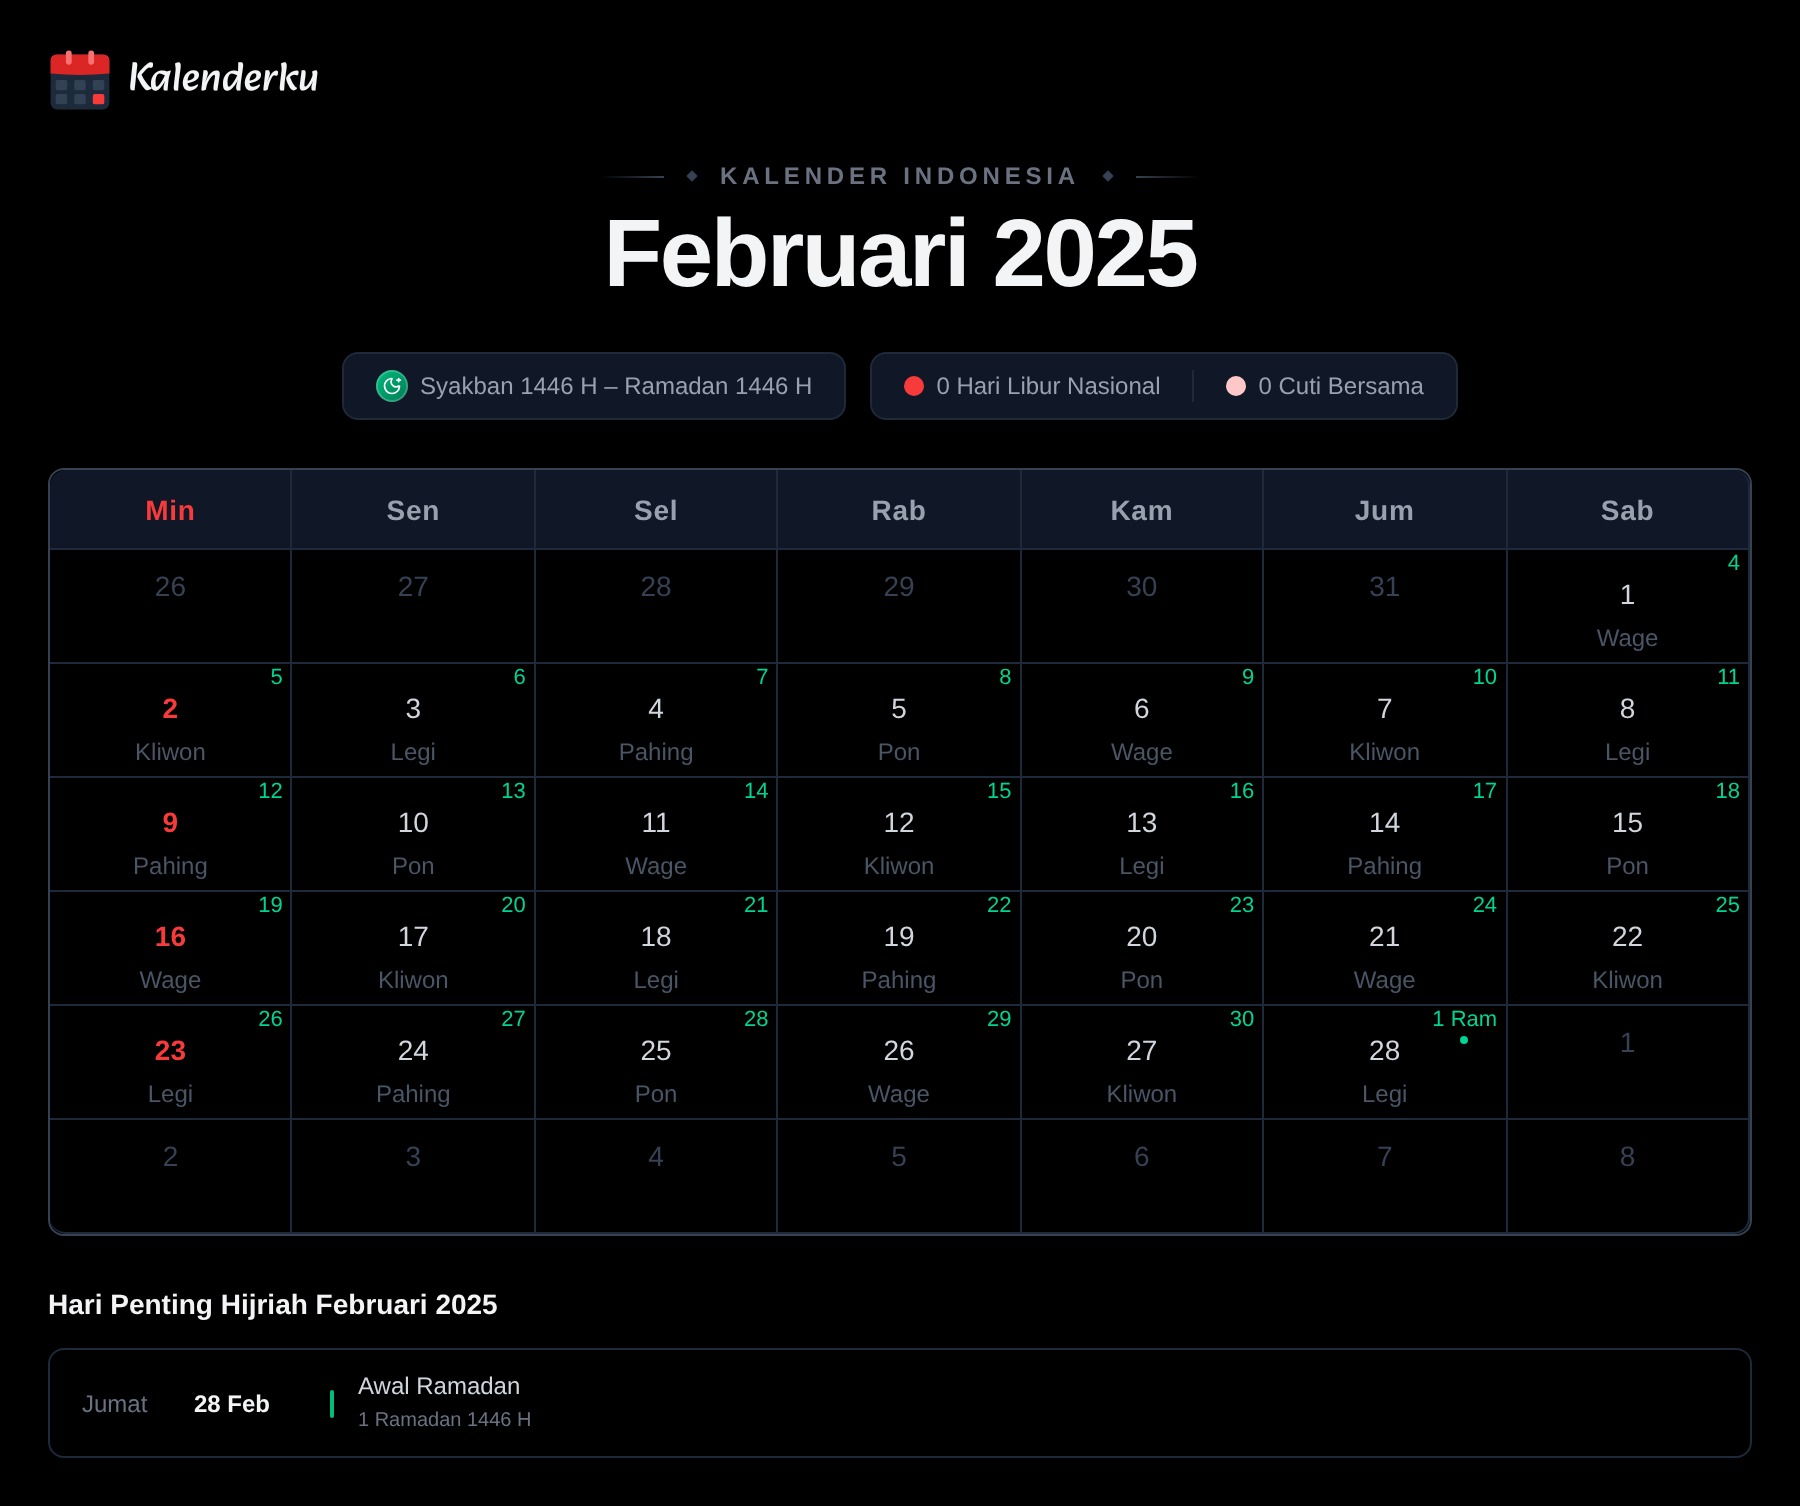Click the Kalenderku calendar logo icon
Image resolution: width=1800 pixels, height=1506 pixels.
(80, 79)
